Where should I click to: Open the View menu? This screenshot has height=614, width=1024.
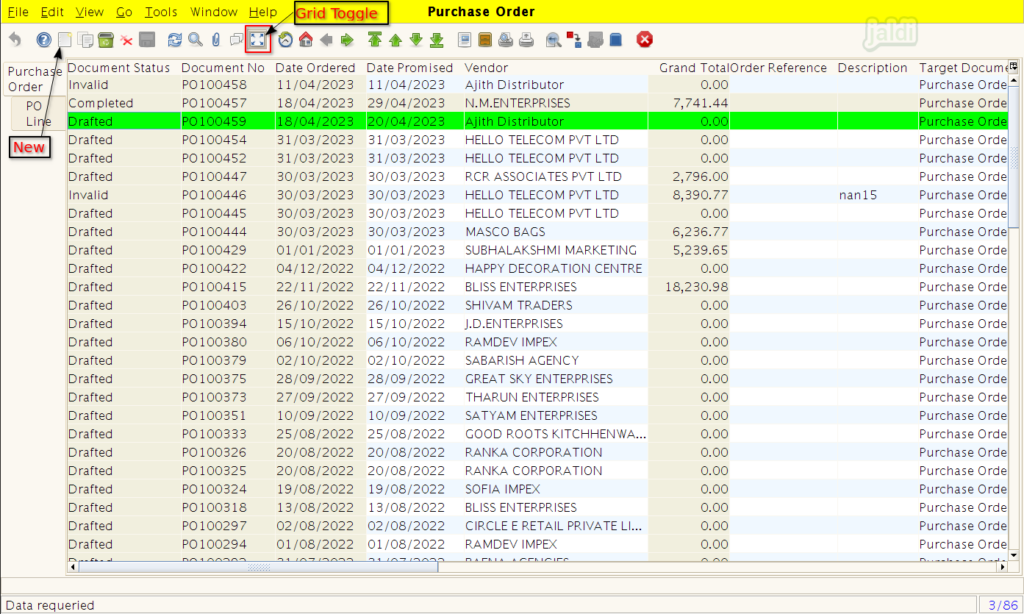(x=89, y=12)
